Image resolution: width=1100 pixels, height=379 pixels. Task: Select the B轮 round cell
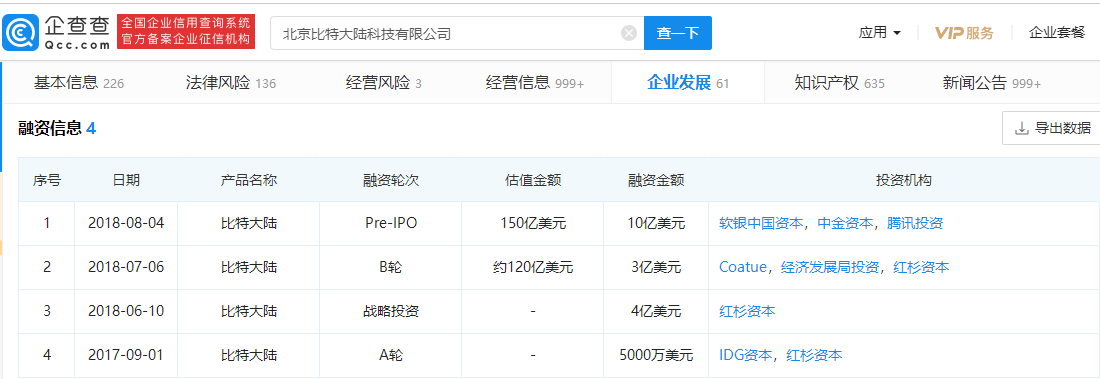point(391,267)
